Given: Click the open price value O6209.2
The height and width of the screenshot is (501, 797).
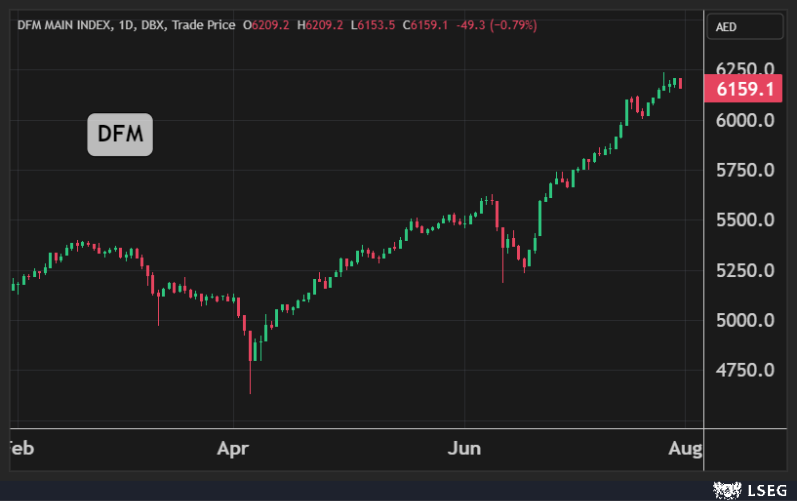Looking at the screenshot, I should click(x=267, y=24).
